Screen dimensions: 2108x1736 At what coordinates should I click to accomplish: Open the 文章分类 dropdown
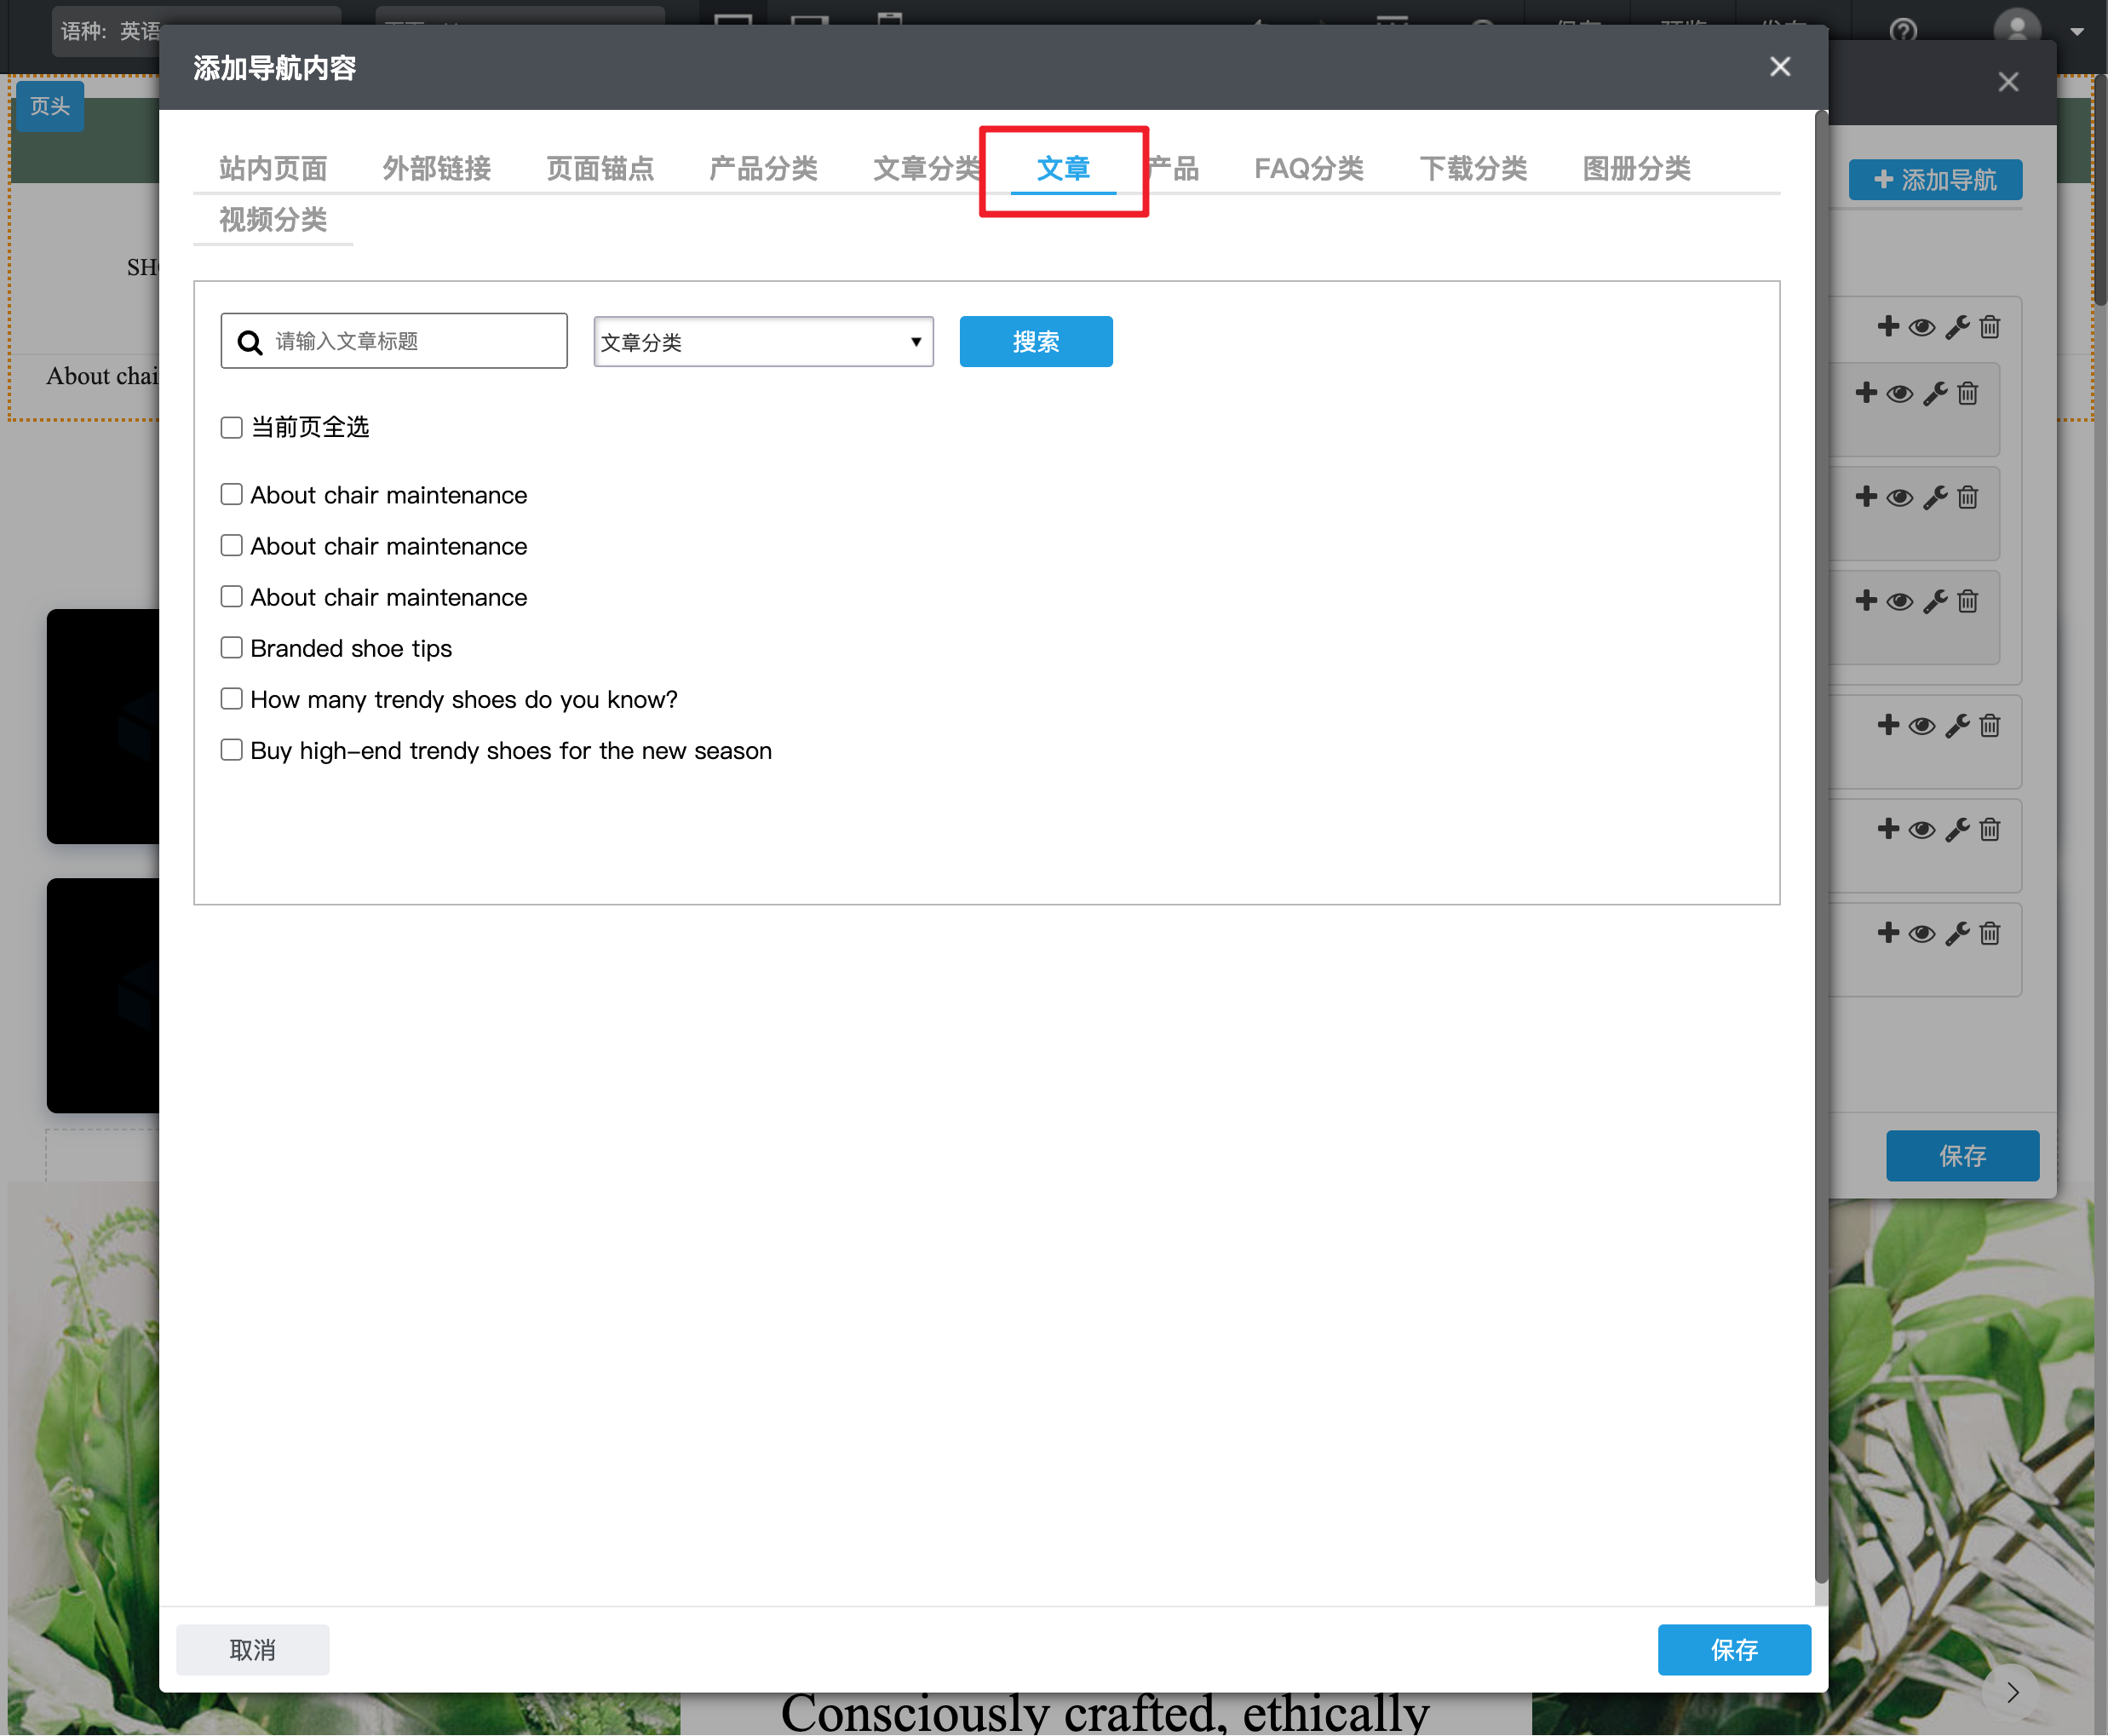(x=763, y=342)
